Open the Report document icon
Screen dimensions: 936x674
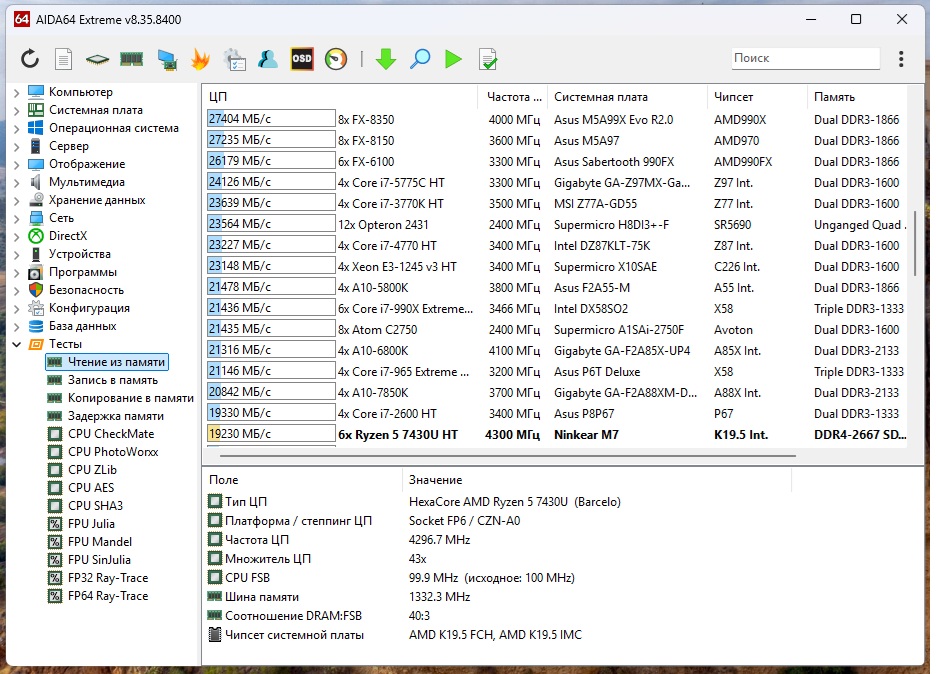(x=63, y=59)
